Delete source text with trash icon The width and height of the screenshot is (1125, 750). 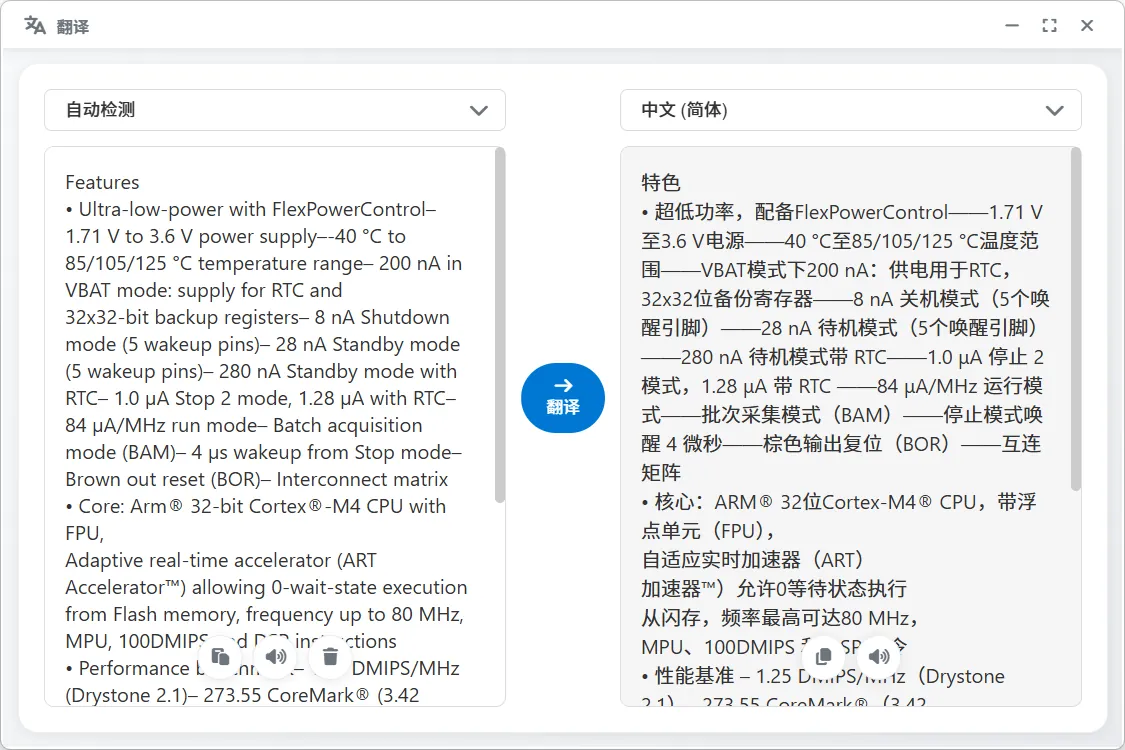pos(331,657)
